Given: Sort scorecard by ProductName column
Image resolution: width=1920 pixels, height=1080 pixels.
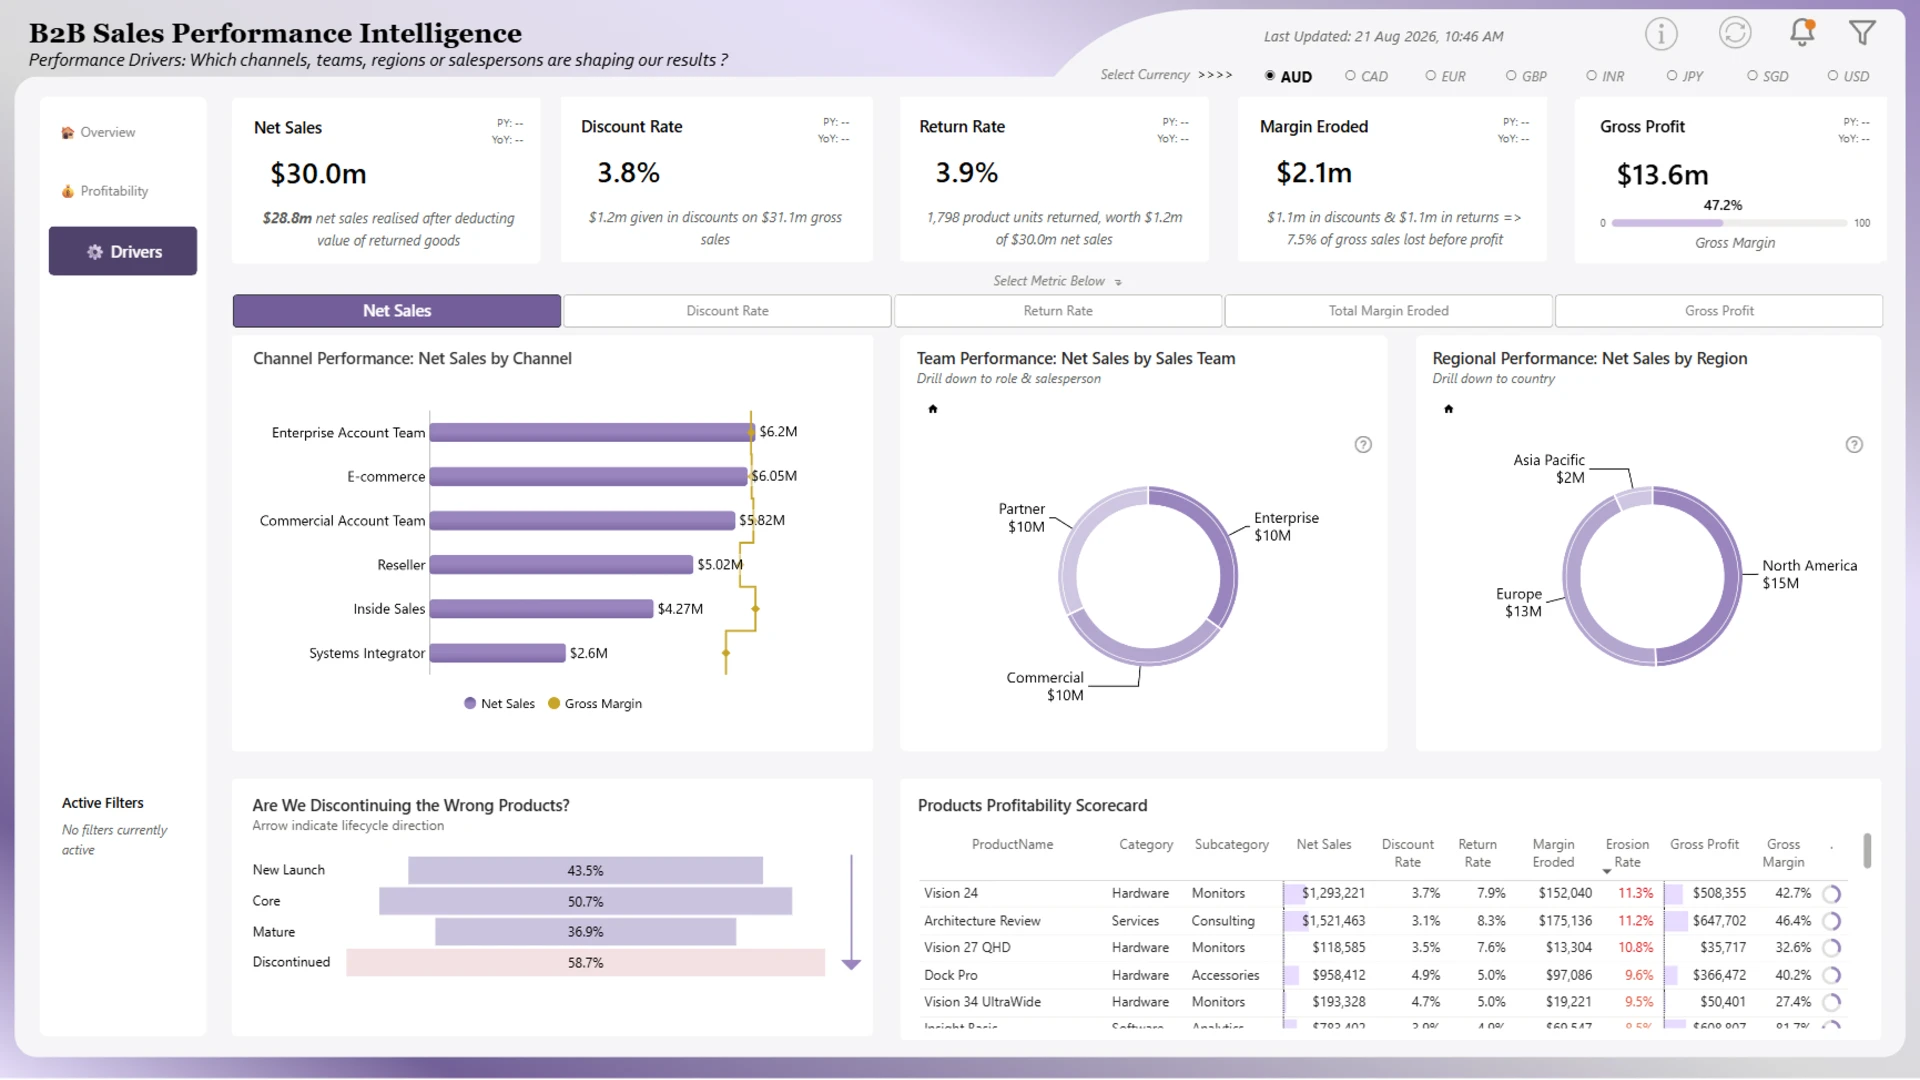Looking at the screenshot, I should [x=1012, y=845].
